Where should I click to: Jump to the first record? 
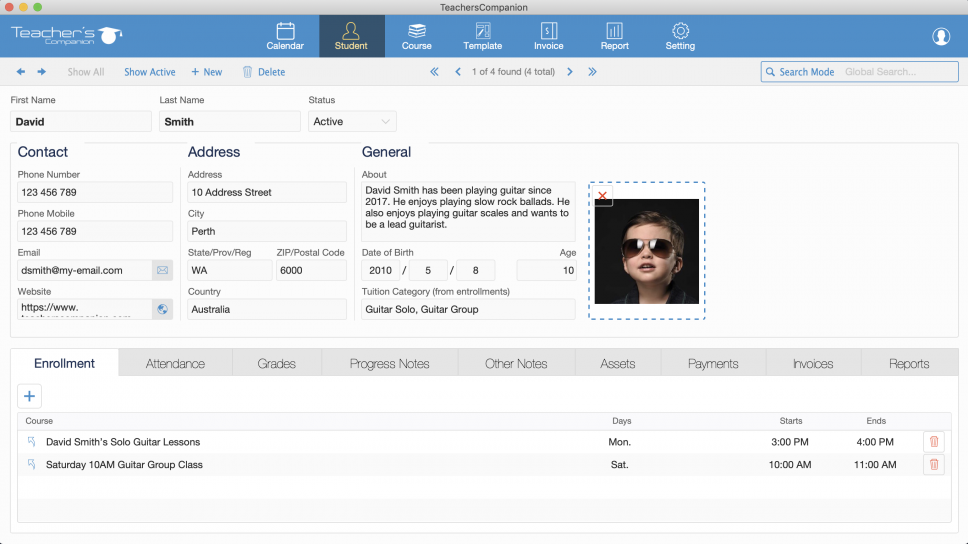(435, 72)
